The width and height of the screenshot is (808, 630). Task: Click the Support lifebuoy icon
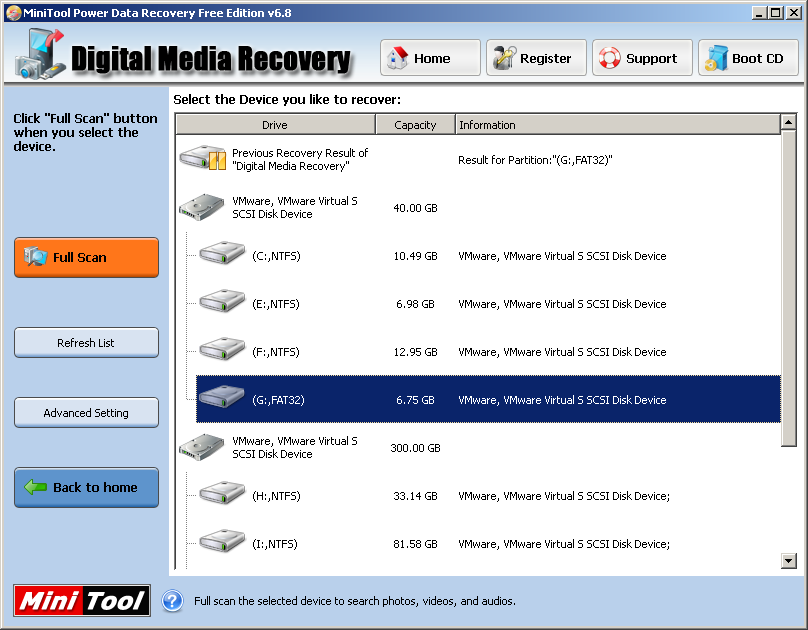coord(610,58)
